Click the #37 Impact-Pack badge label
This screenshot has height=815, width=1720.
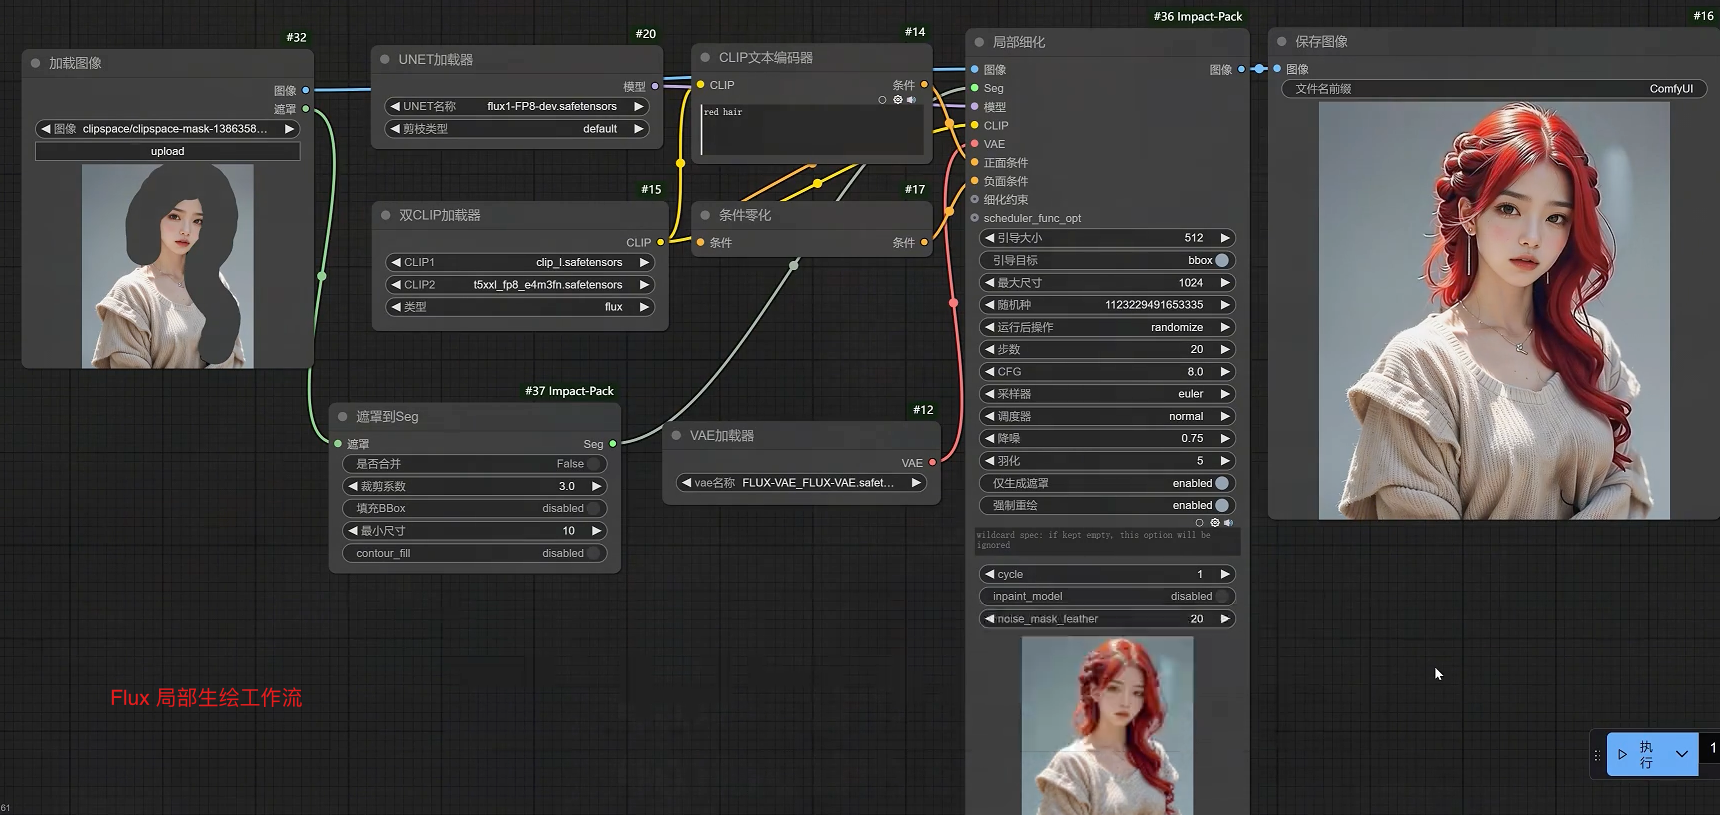[x=569, y=391]
